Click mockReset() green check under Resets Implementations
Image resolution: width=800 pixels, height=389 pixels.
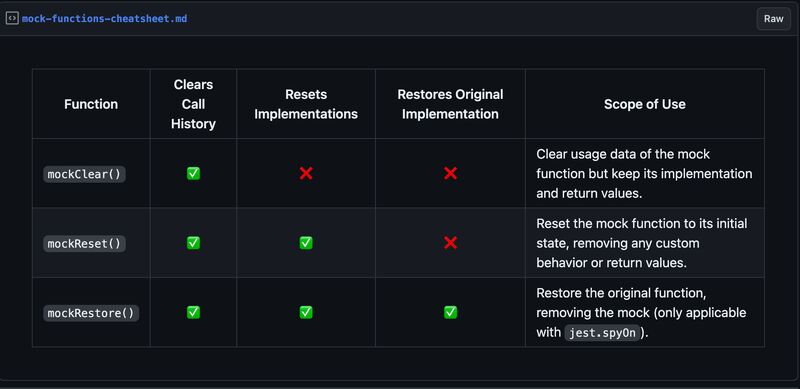click(x=306, y=243)
